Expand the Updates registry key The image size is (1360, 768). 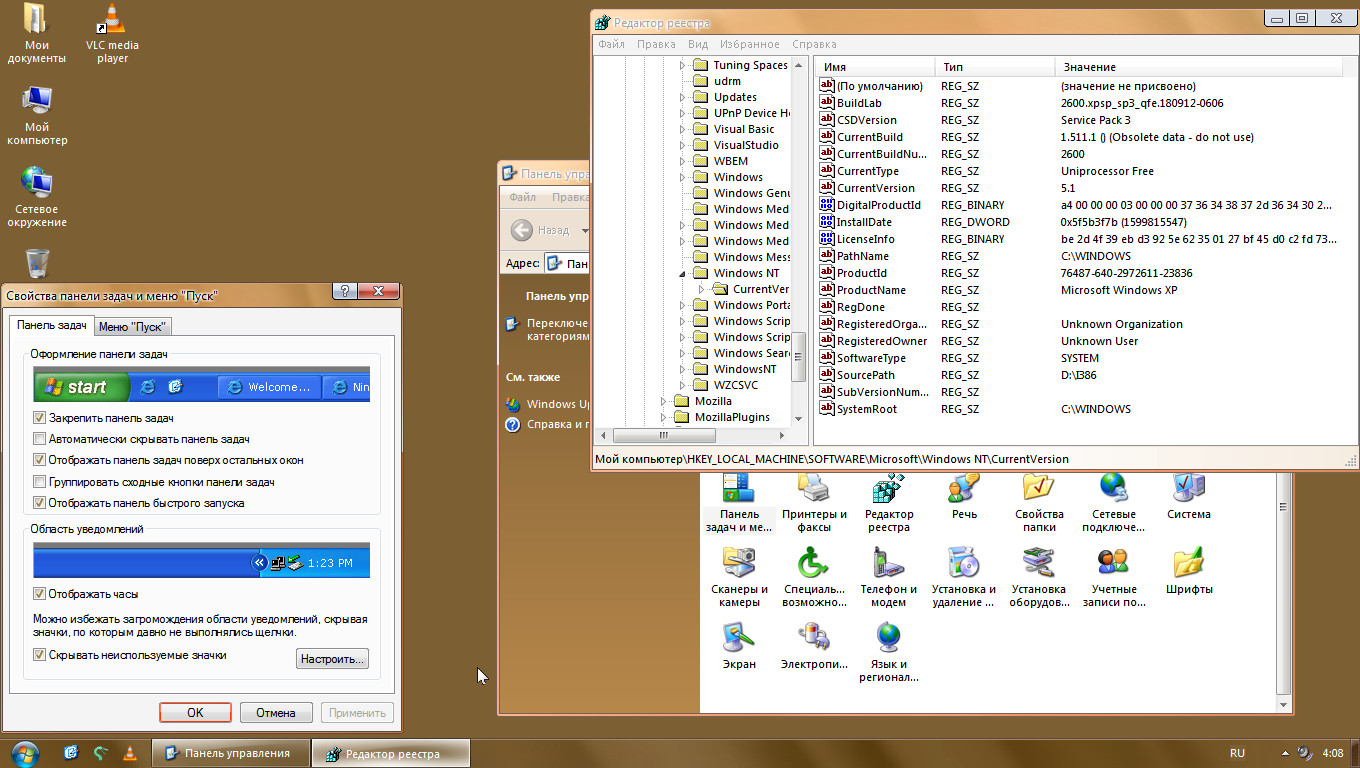coord(684,97)
